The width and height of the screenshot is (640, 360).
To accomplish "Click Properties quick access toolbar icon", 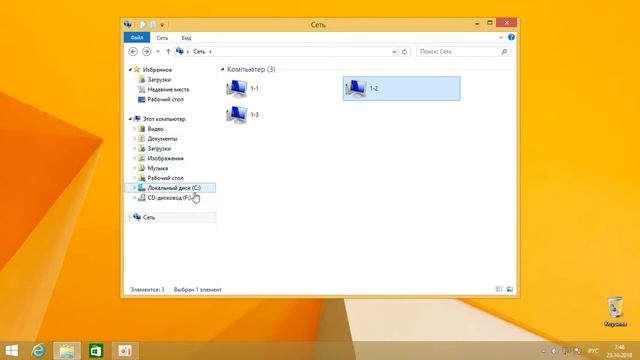I will 142,25.
